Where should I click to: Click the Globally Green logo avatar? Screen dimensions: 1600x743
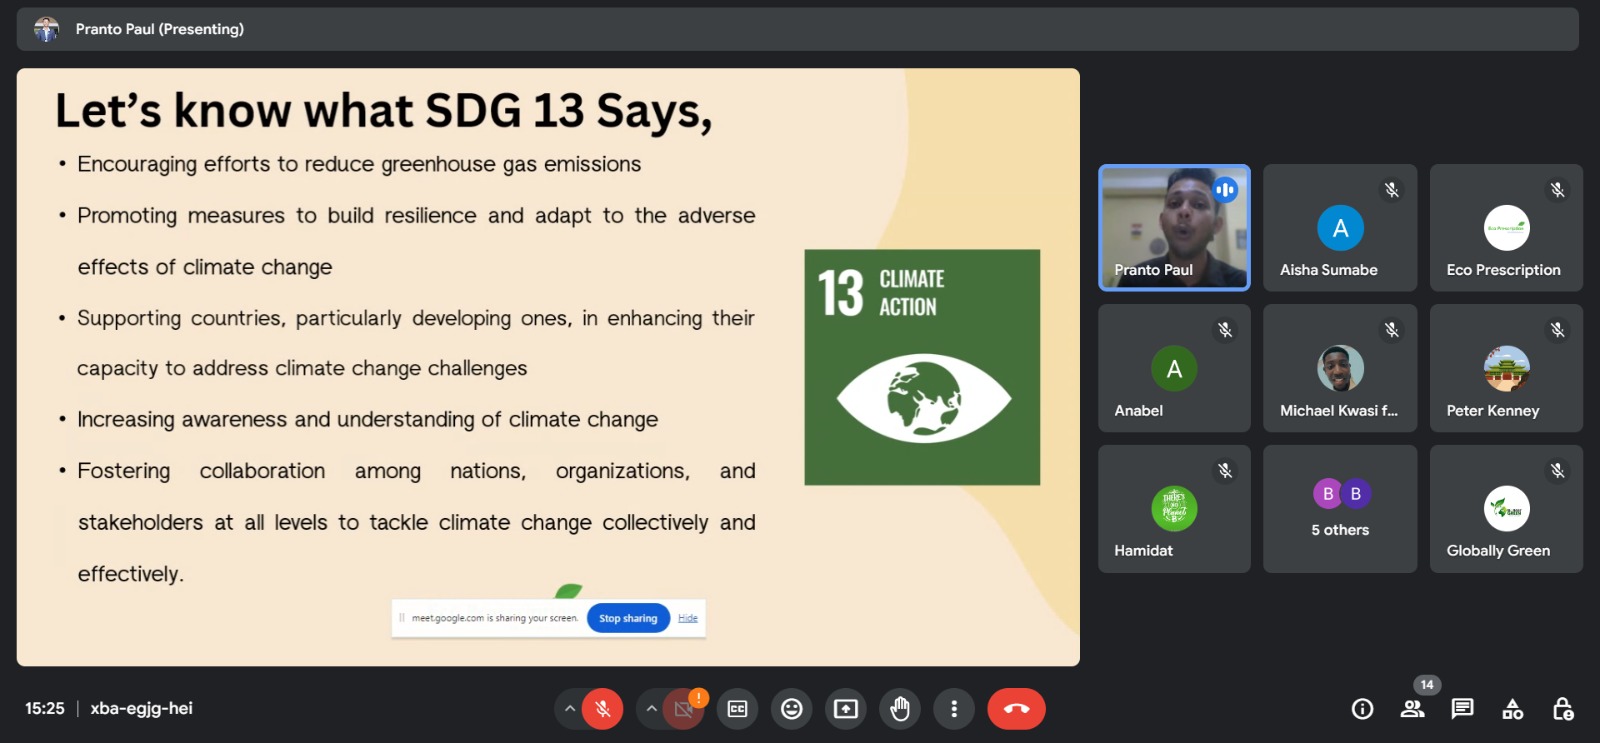[1506, 509]
